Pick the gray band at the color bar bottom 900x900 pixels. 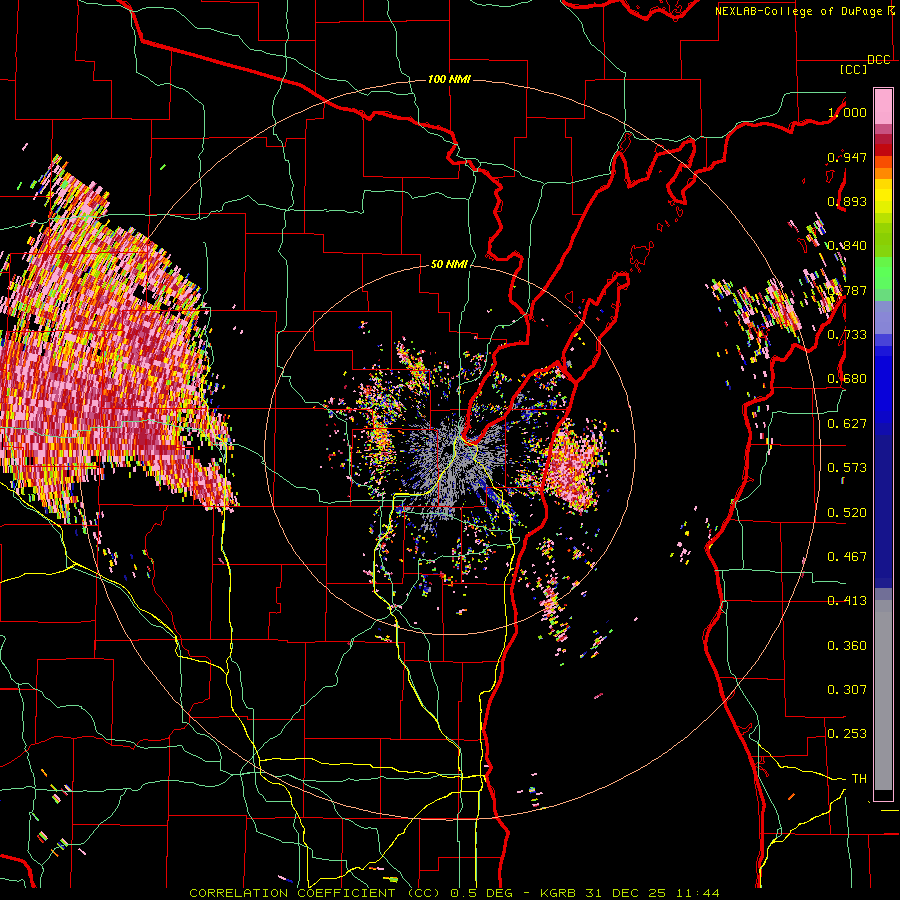coord(883,695)
